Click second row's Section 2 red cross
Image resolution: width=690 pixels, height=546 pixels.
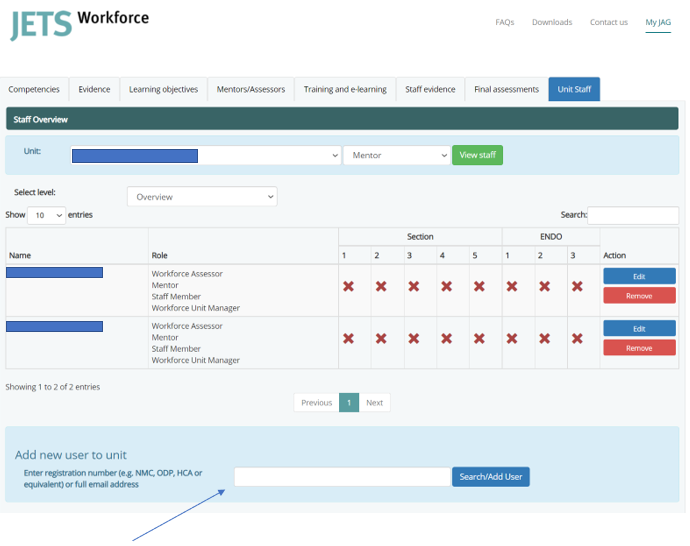tap(381, 338)
